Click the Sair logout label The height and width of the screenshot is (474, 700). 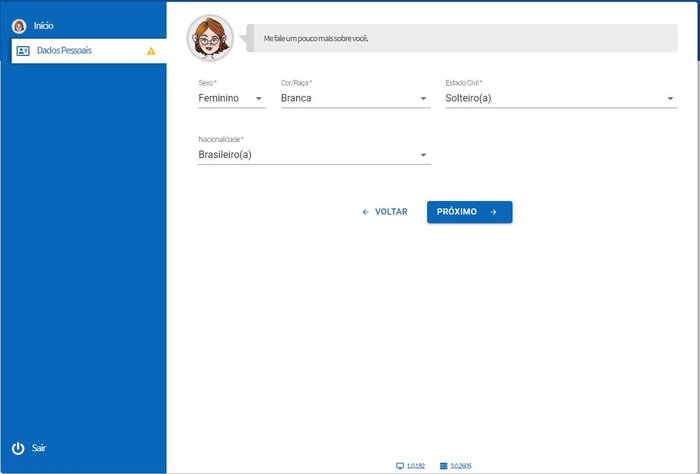39,448
